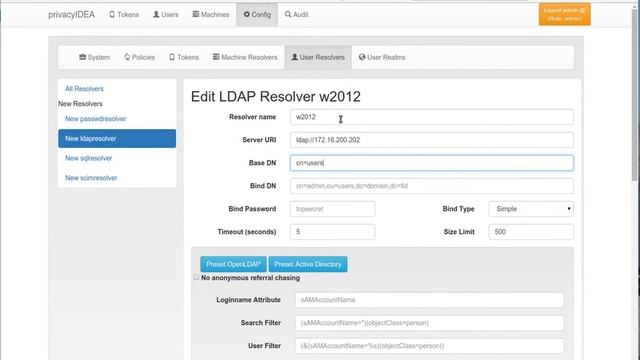This screenshot has height=360, width=640.
Task: Go to Machines in top navbar
Action: (x=211, y=15)
